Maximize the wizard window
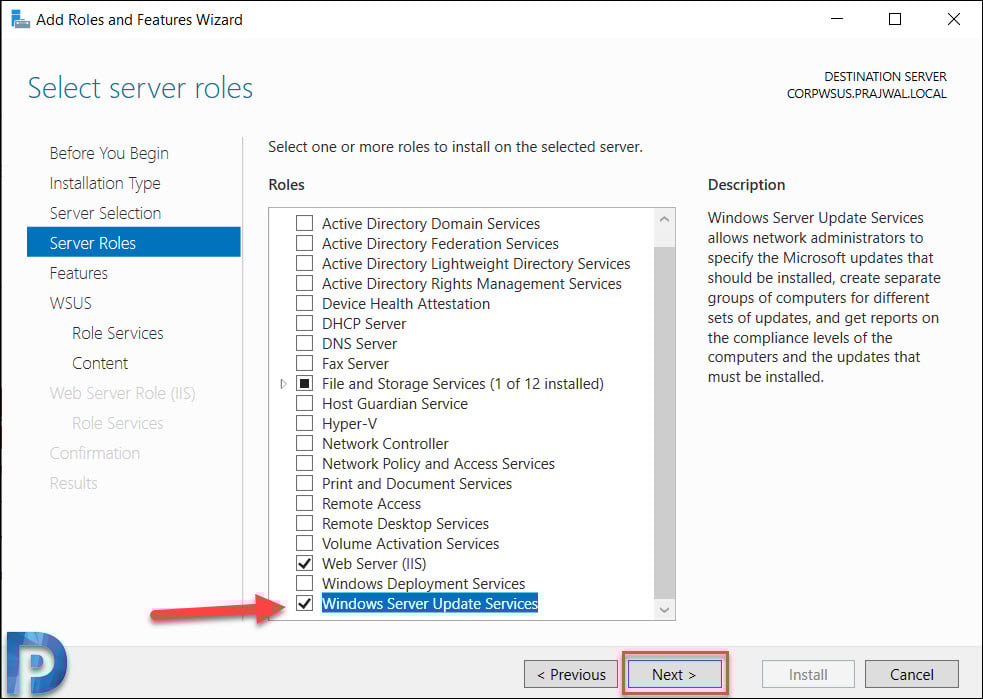The width and height of the screenshot is (983, 699). coord(895,19)
